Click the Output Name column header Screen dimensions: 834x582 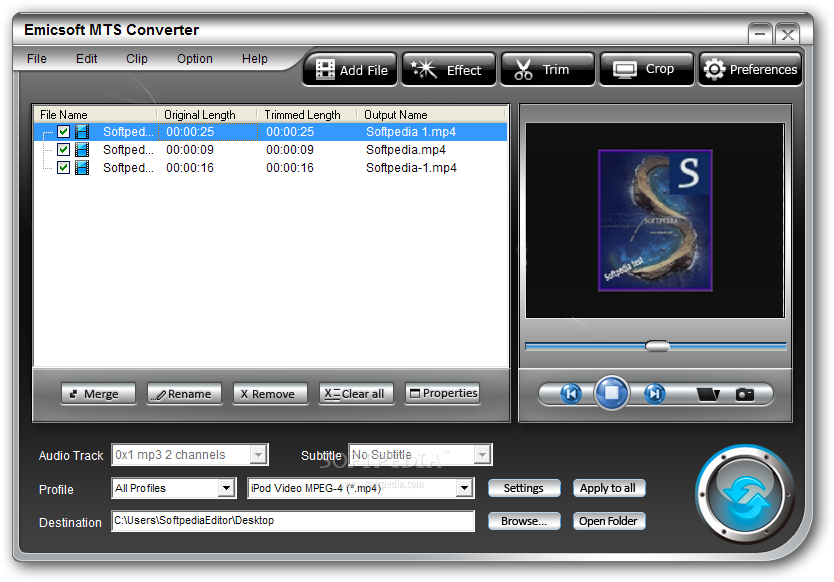tap(431, 114)
